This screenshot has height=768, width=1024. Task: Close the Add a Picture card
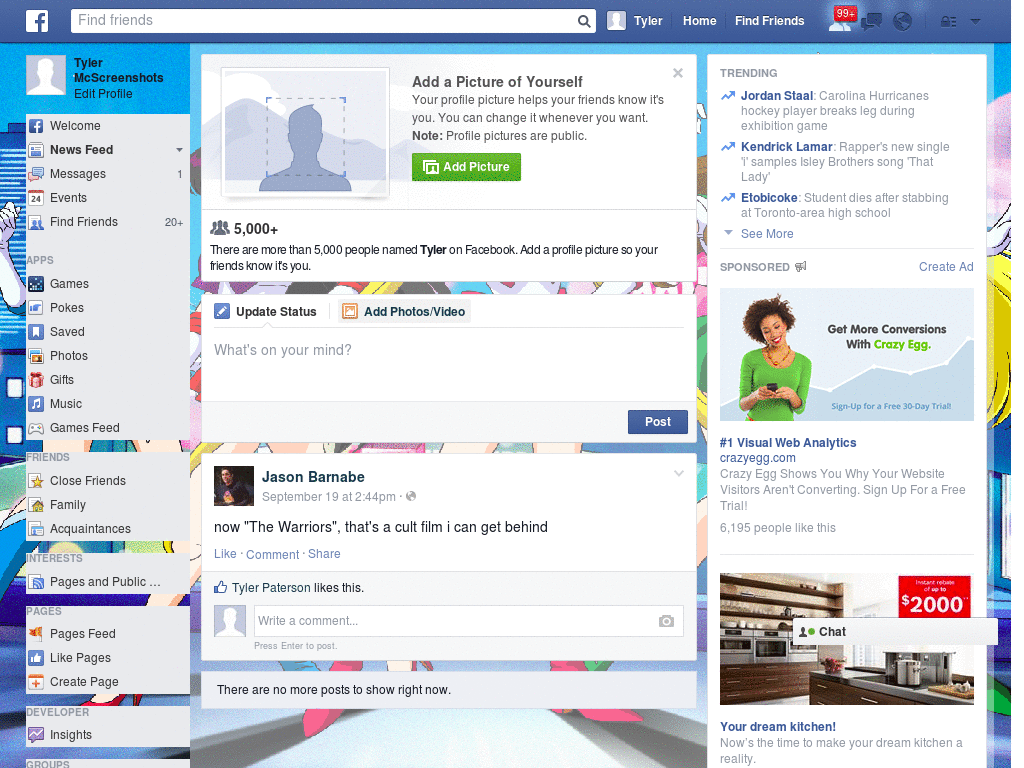(678, 73)
